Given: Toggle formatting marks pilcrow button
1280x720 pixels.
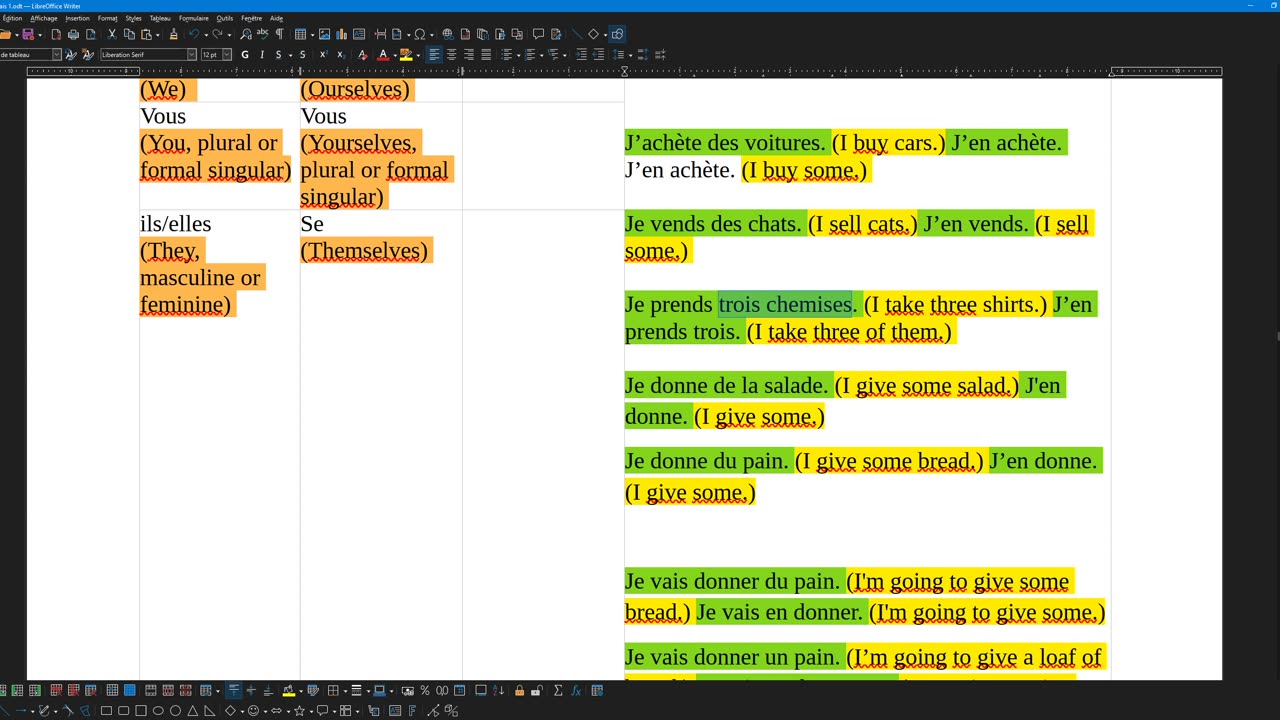Looking at the screenshot, I should (279, 34).
